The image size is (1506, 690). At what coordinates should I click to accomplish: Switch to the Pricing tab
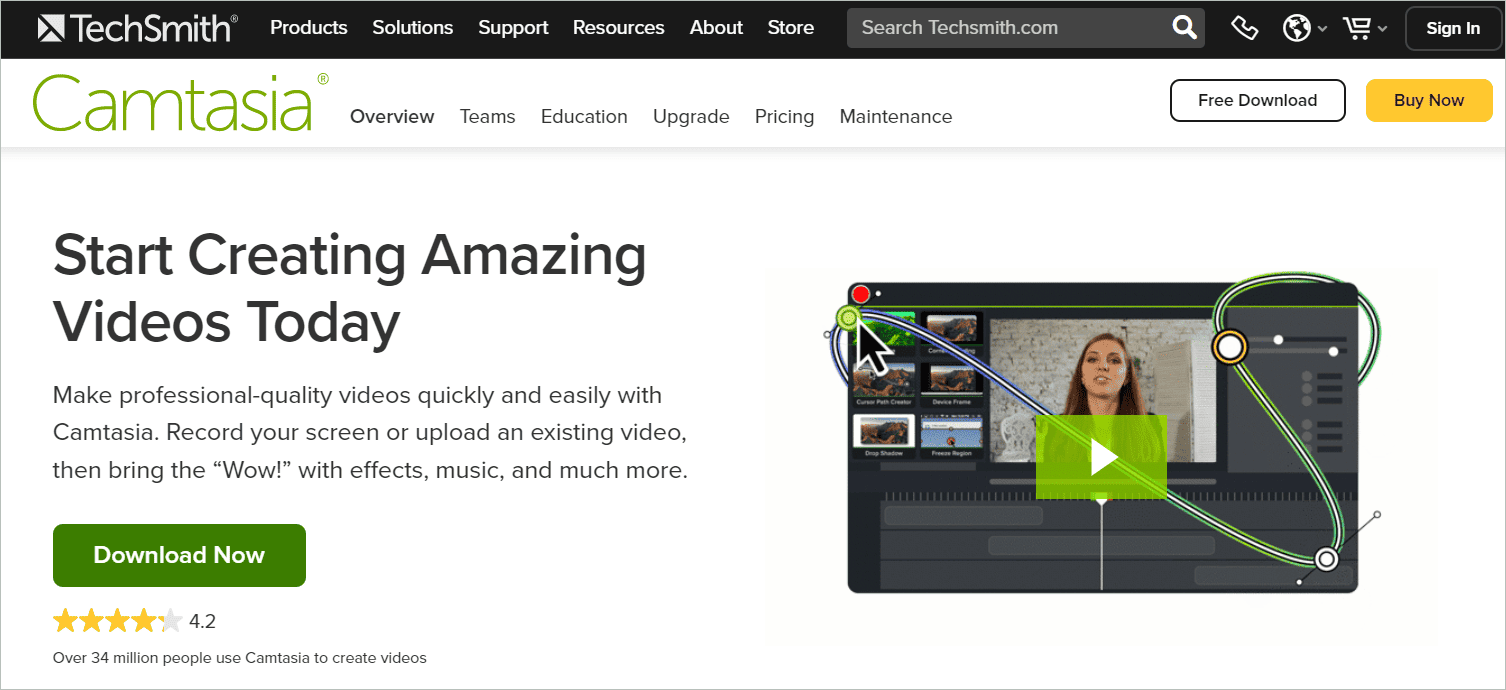(784, 116)
